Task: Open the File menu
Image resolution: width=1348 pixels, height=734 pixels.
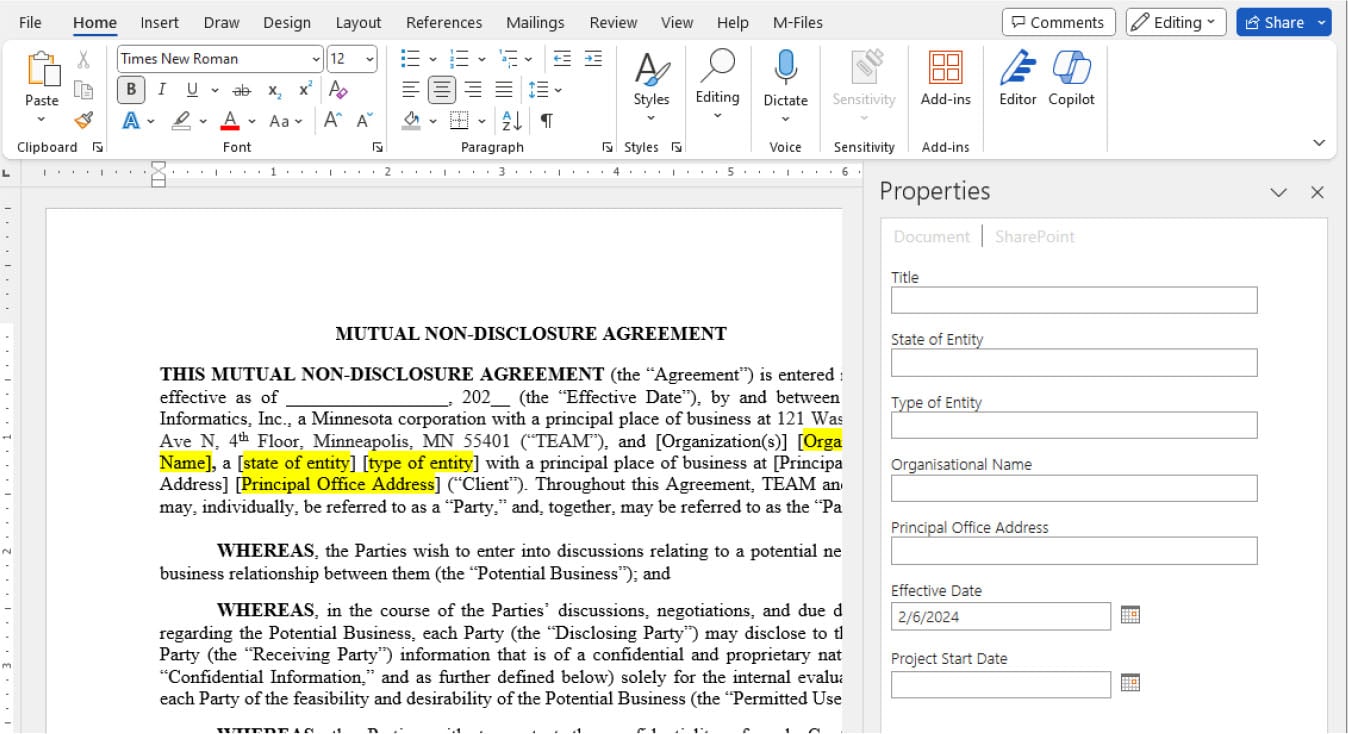Action: (30, 22)
